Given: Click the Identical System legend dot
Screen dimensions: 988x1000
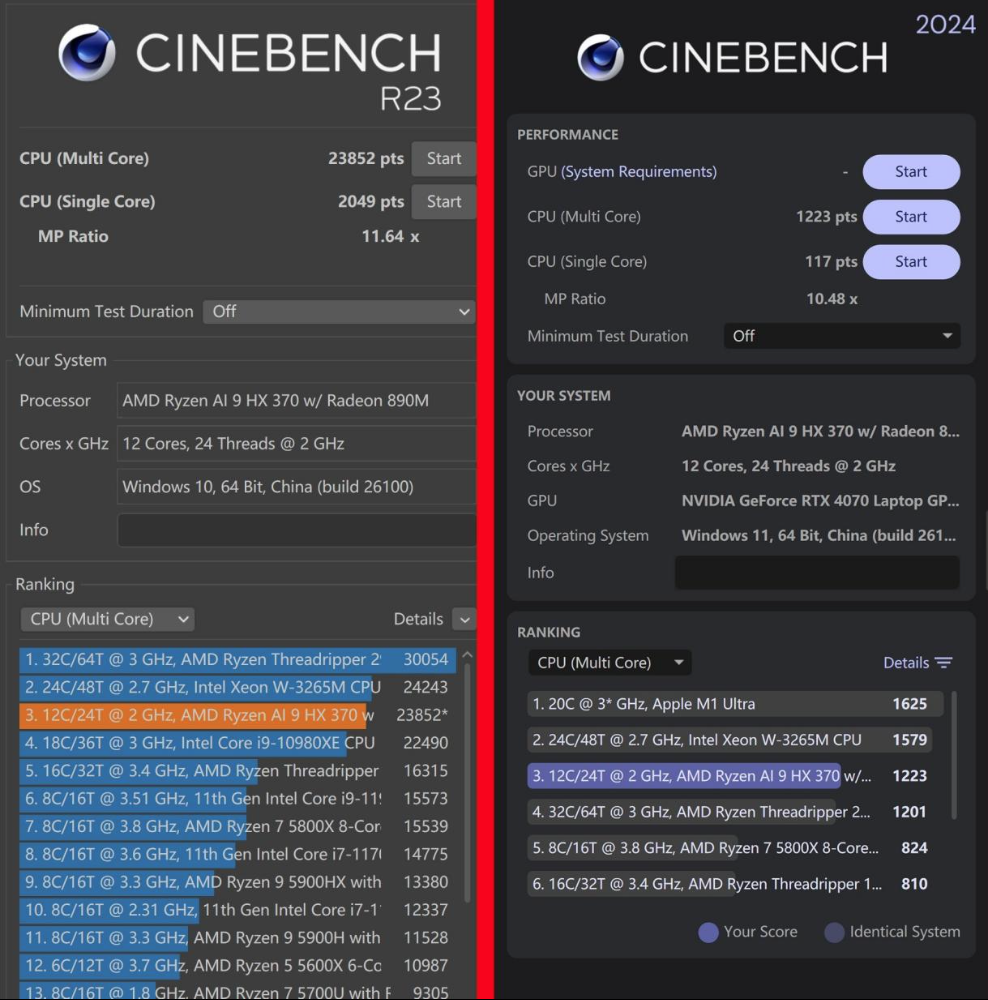Looking at the screenshot, I should [834, 932].
